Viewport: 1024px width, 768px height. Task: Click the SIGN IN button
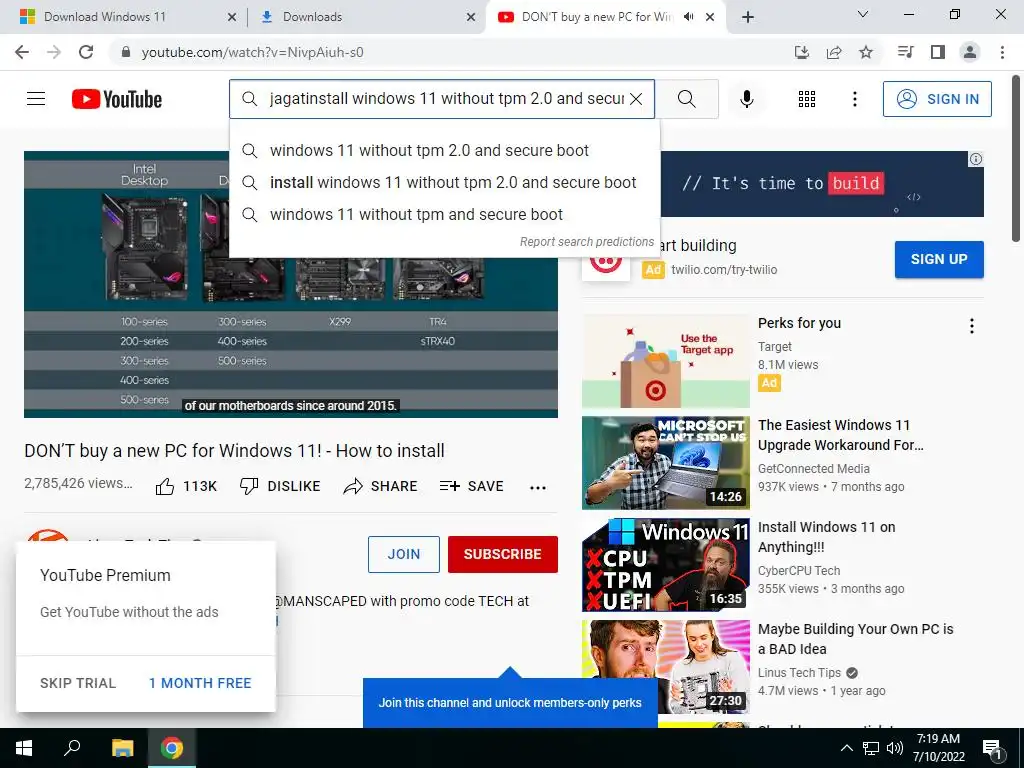(x=937, y=99)
